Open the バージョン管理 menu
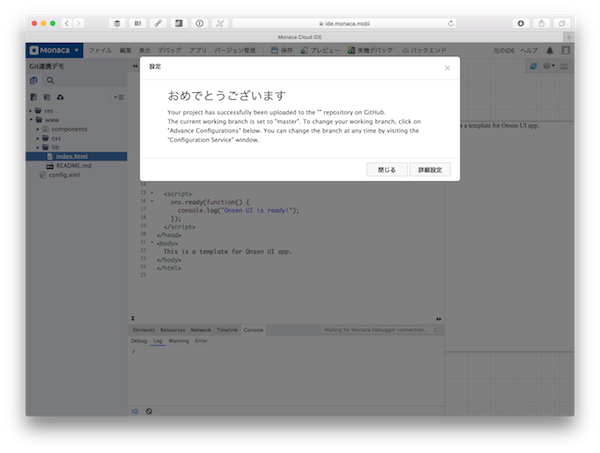 point(235,50)
